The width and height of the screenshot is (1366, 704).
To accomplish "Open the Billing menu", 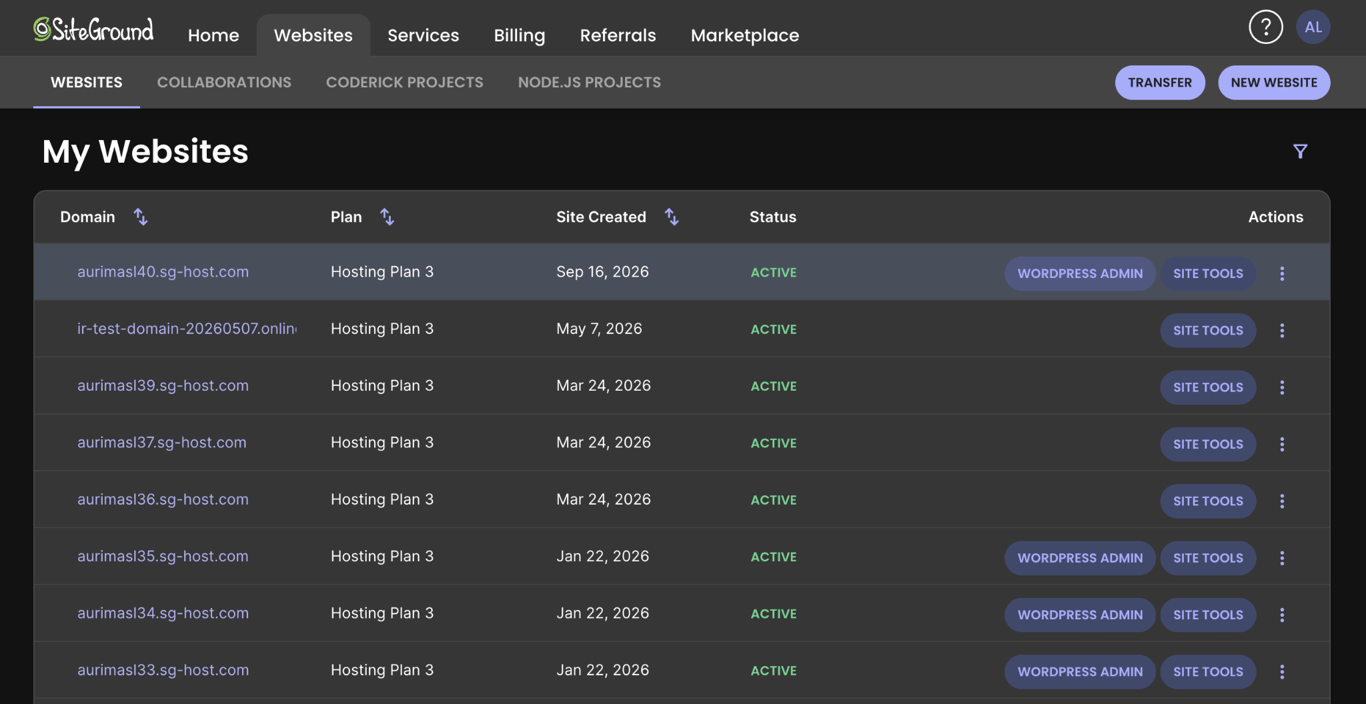I will (x=520, y=35).
